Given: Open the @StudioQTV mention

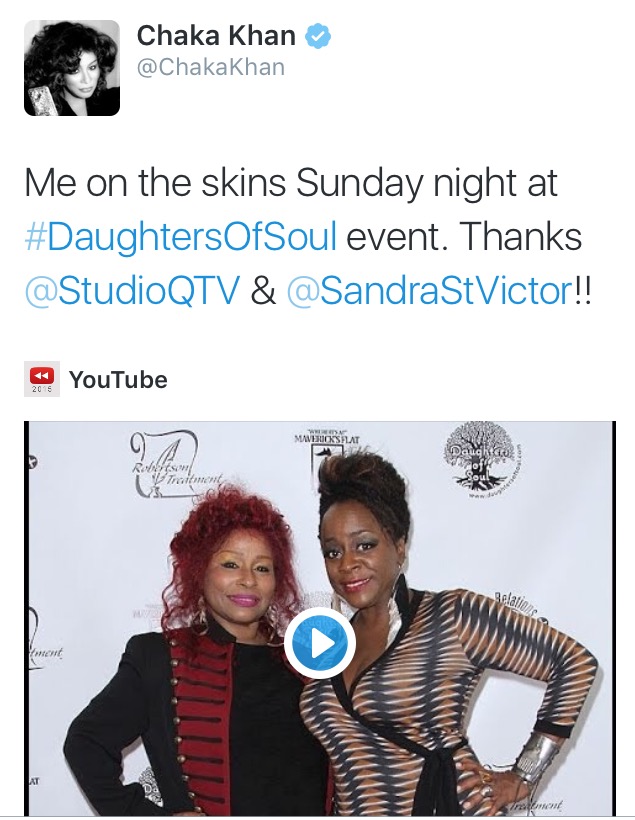Looking at the screenshot, I should coord(132,290).
